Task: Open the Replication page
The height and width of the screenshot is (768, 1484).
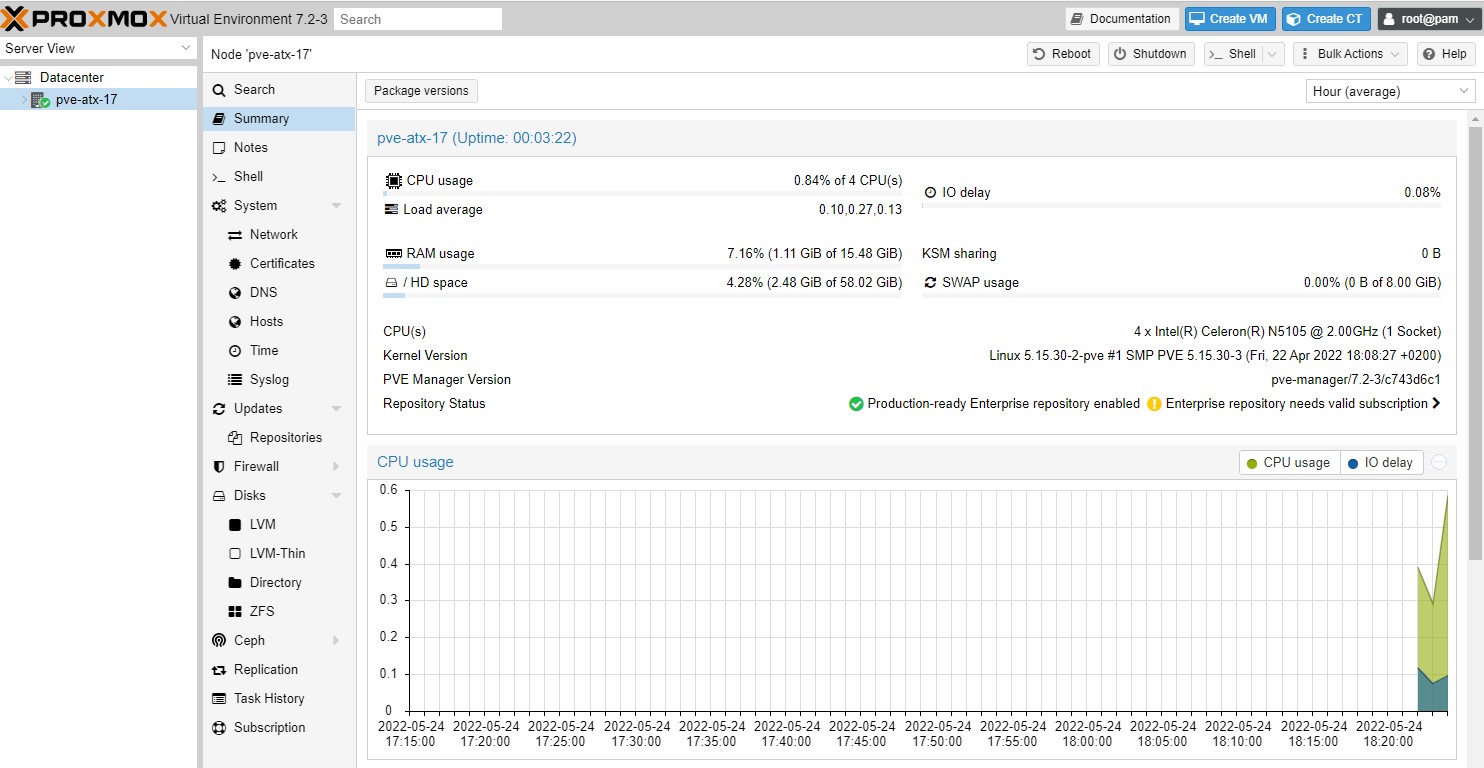Action: pos(279,669)
